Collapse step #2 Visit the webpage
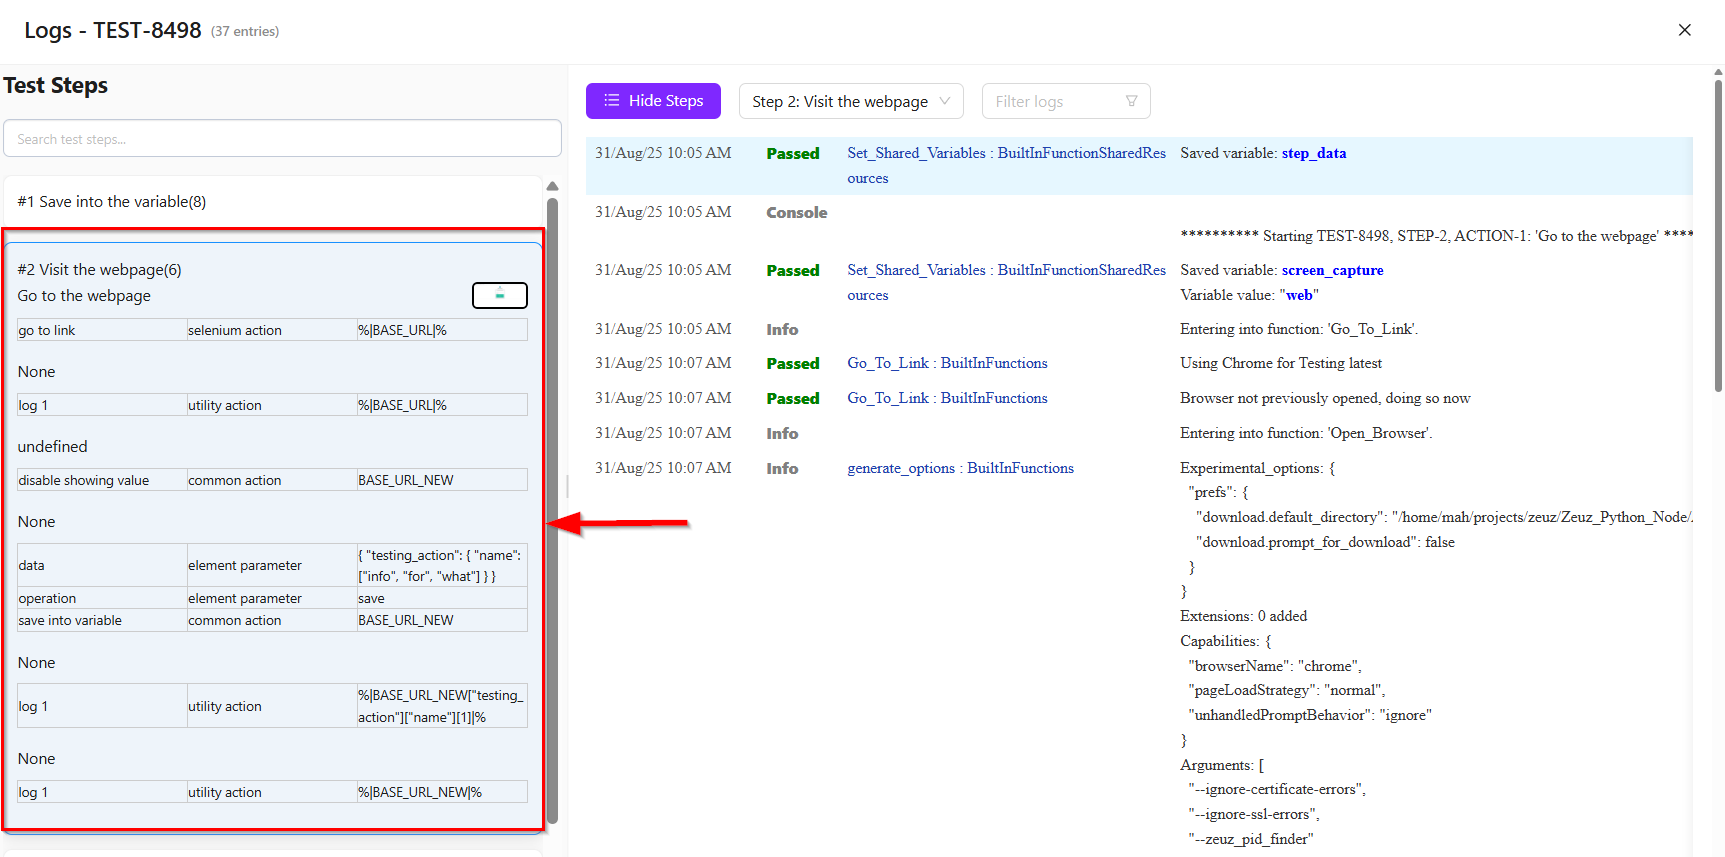1725x857 pixels. (100, 270)
